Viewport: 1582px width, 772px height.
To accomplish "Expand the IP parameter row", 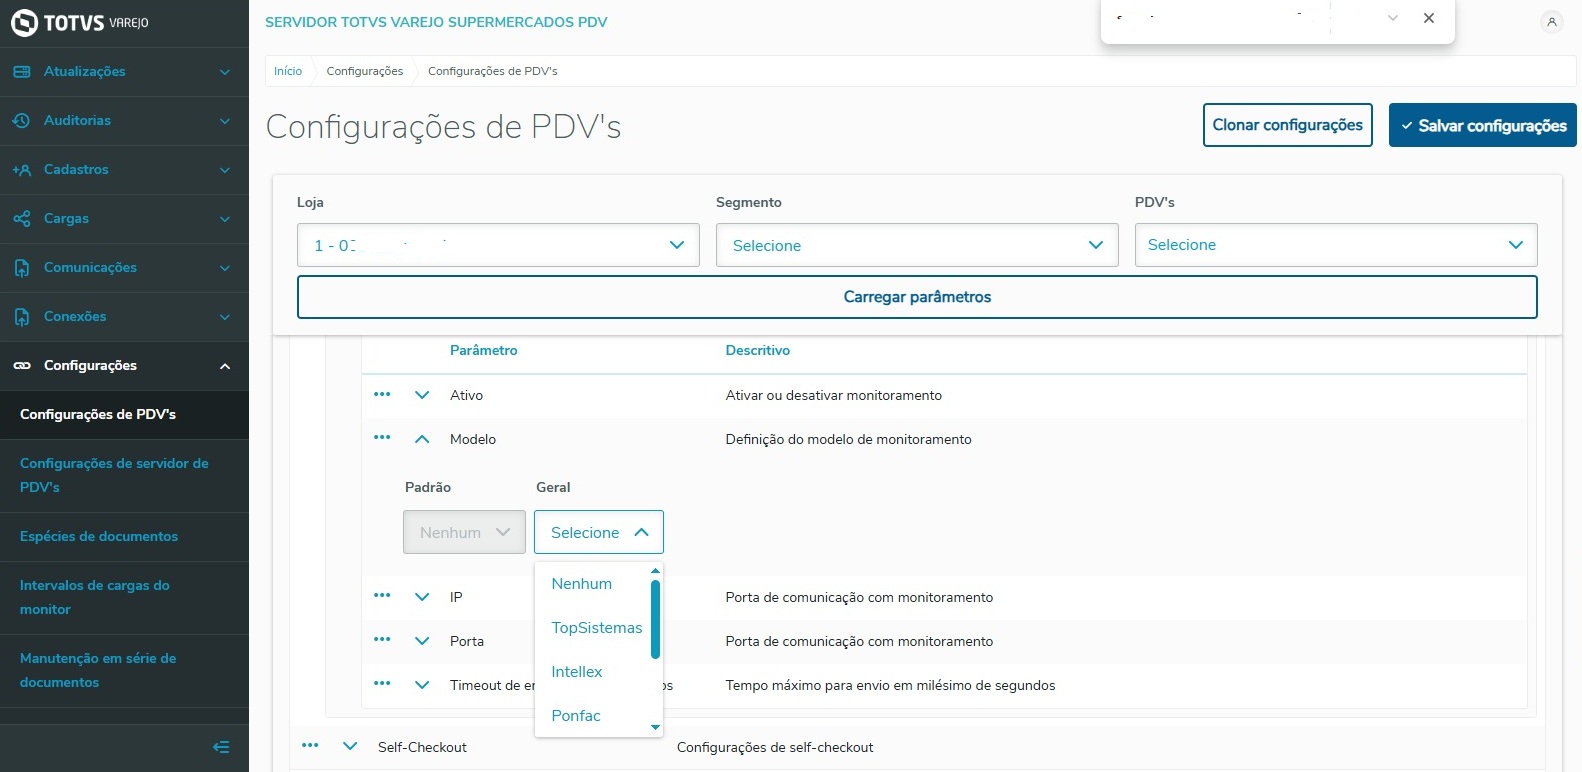I will click(422, 597).
